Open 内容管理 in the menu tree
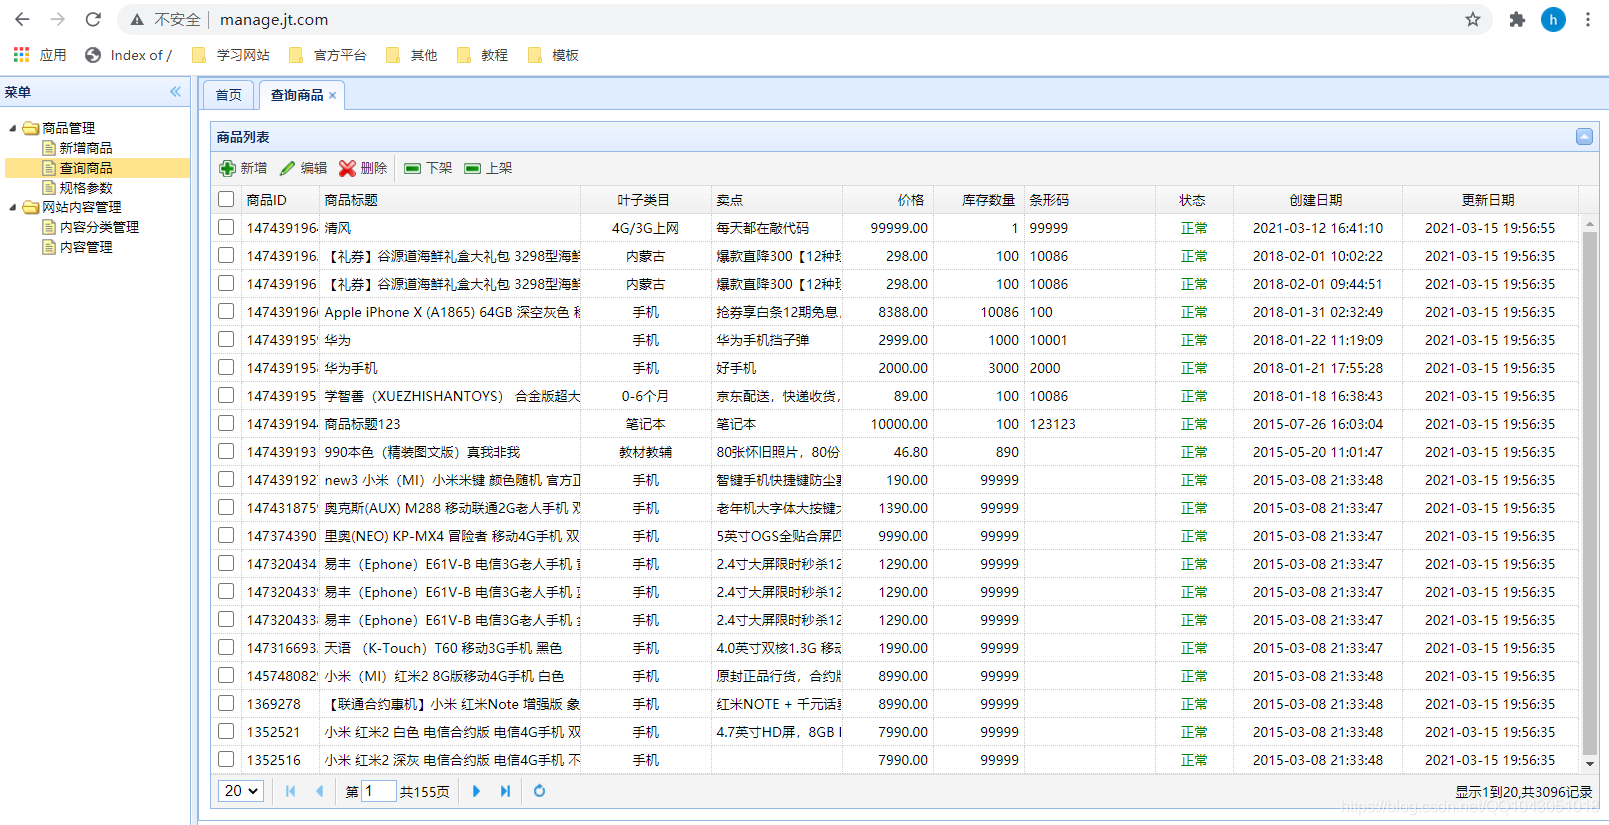Screen dimensions: 1609x825 (86, 247)
